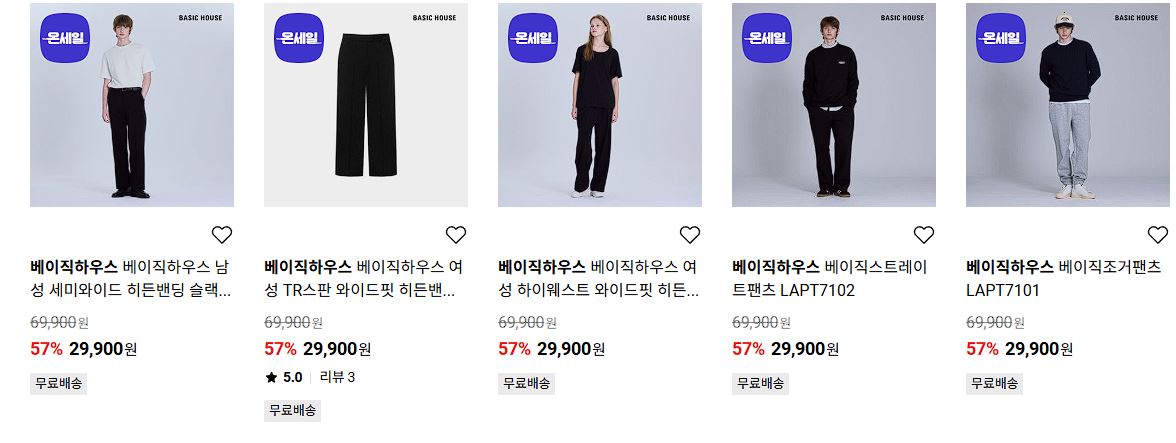Open the man in white t-shirt product thumbnail

pos(132,105)
